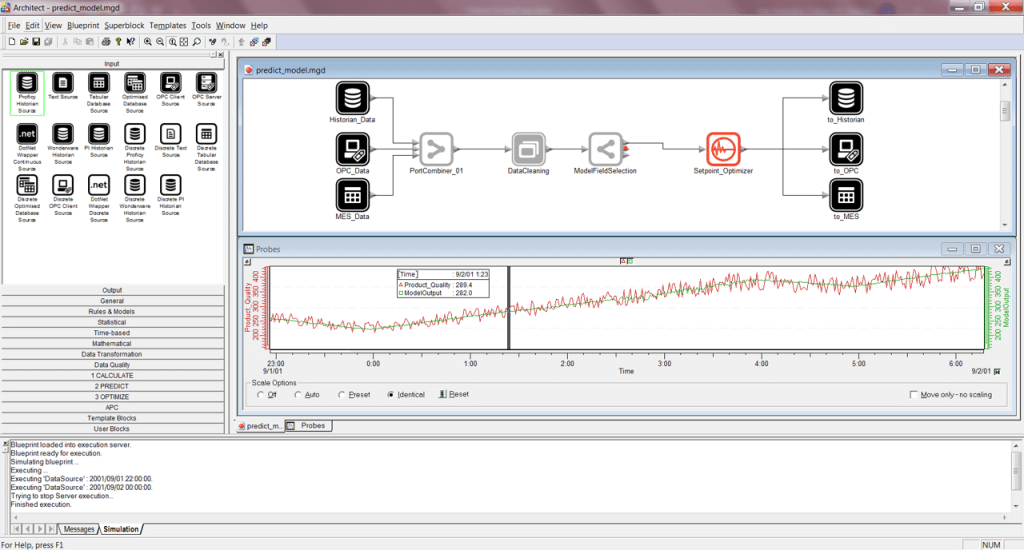Switch to the Probes window tab

pos(310,426)
